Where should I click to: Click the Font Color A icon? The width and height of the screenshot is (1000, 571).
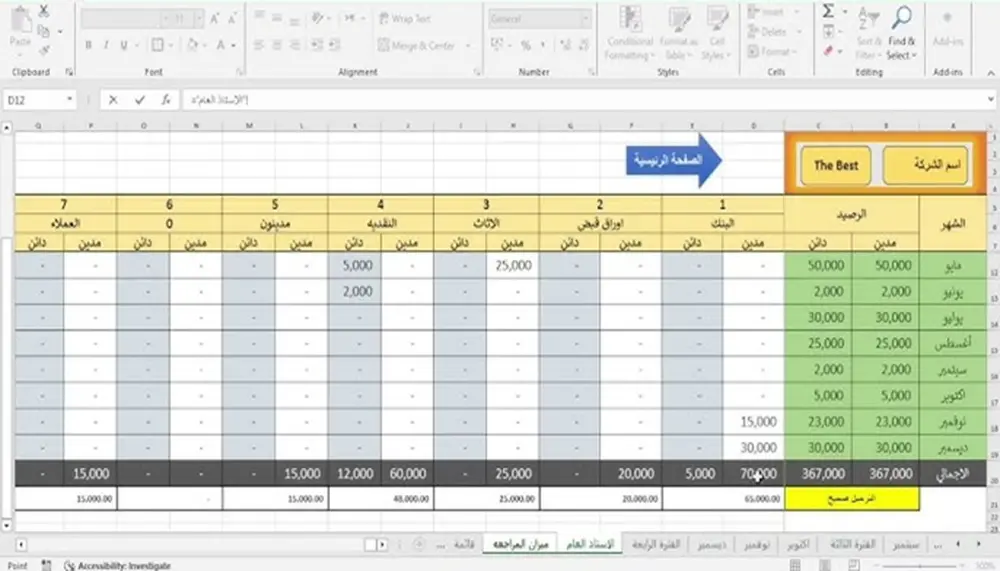[x=221, y=45]
